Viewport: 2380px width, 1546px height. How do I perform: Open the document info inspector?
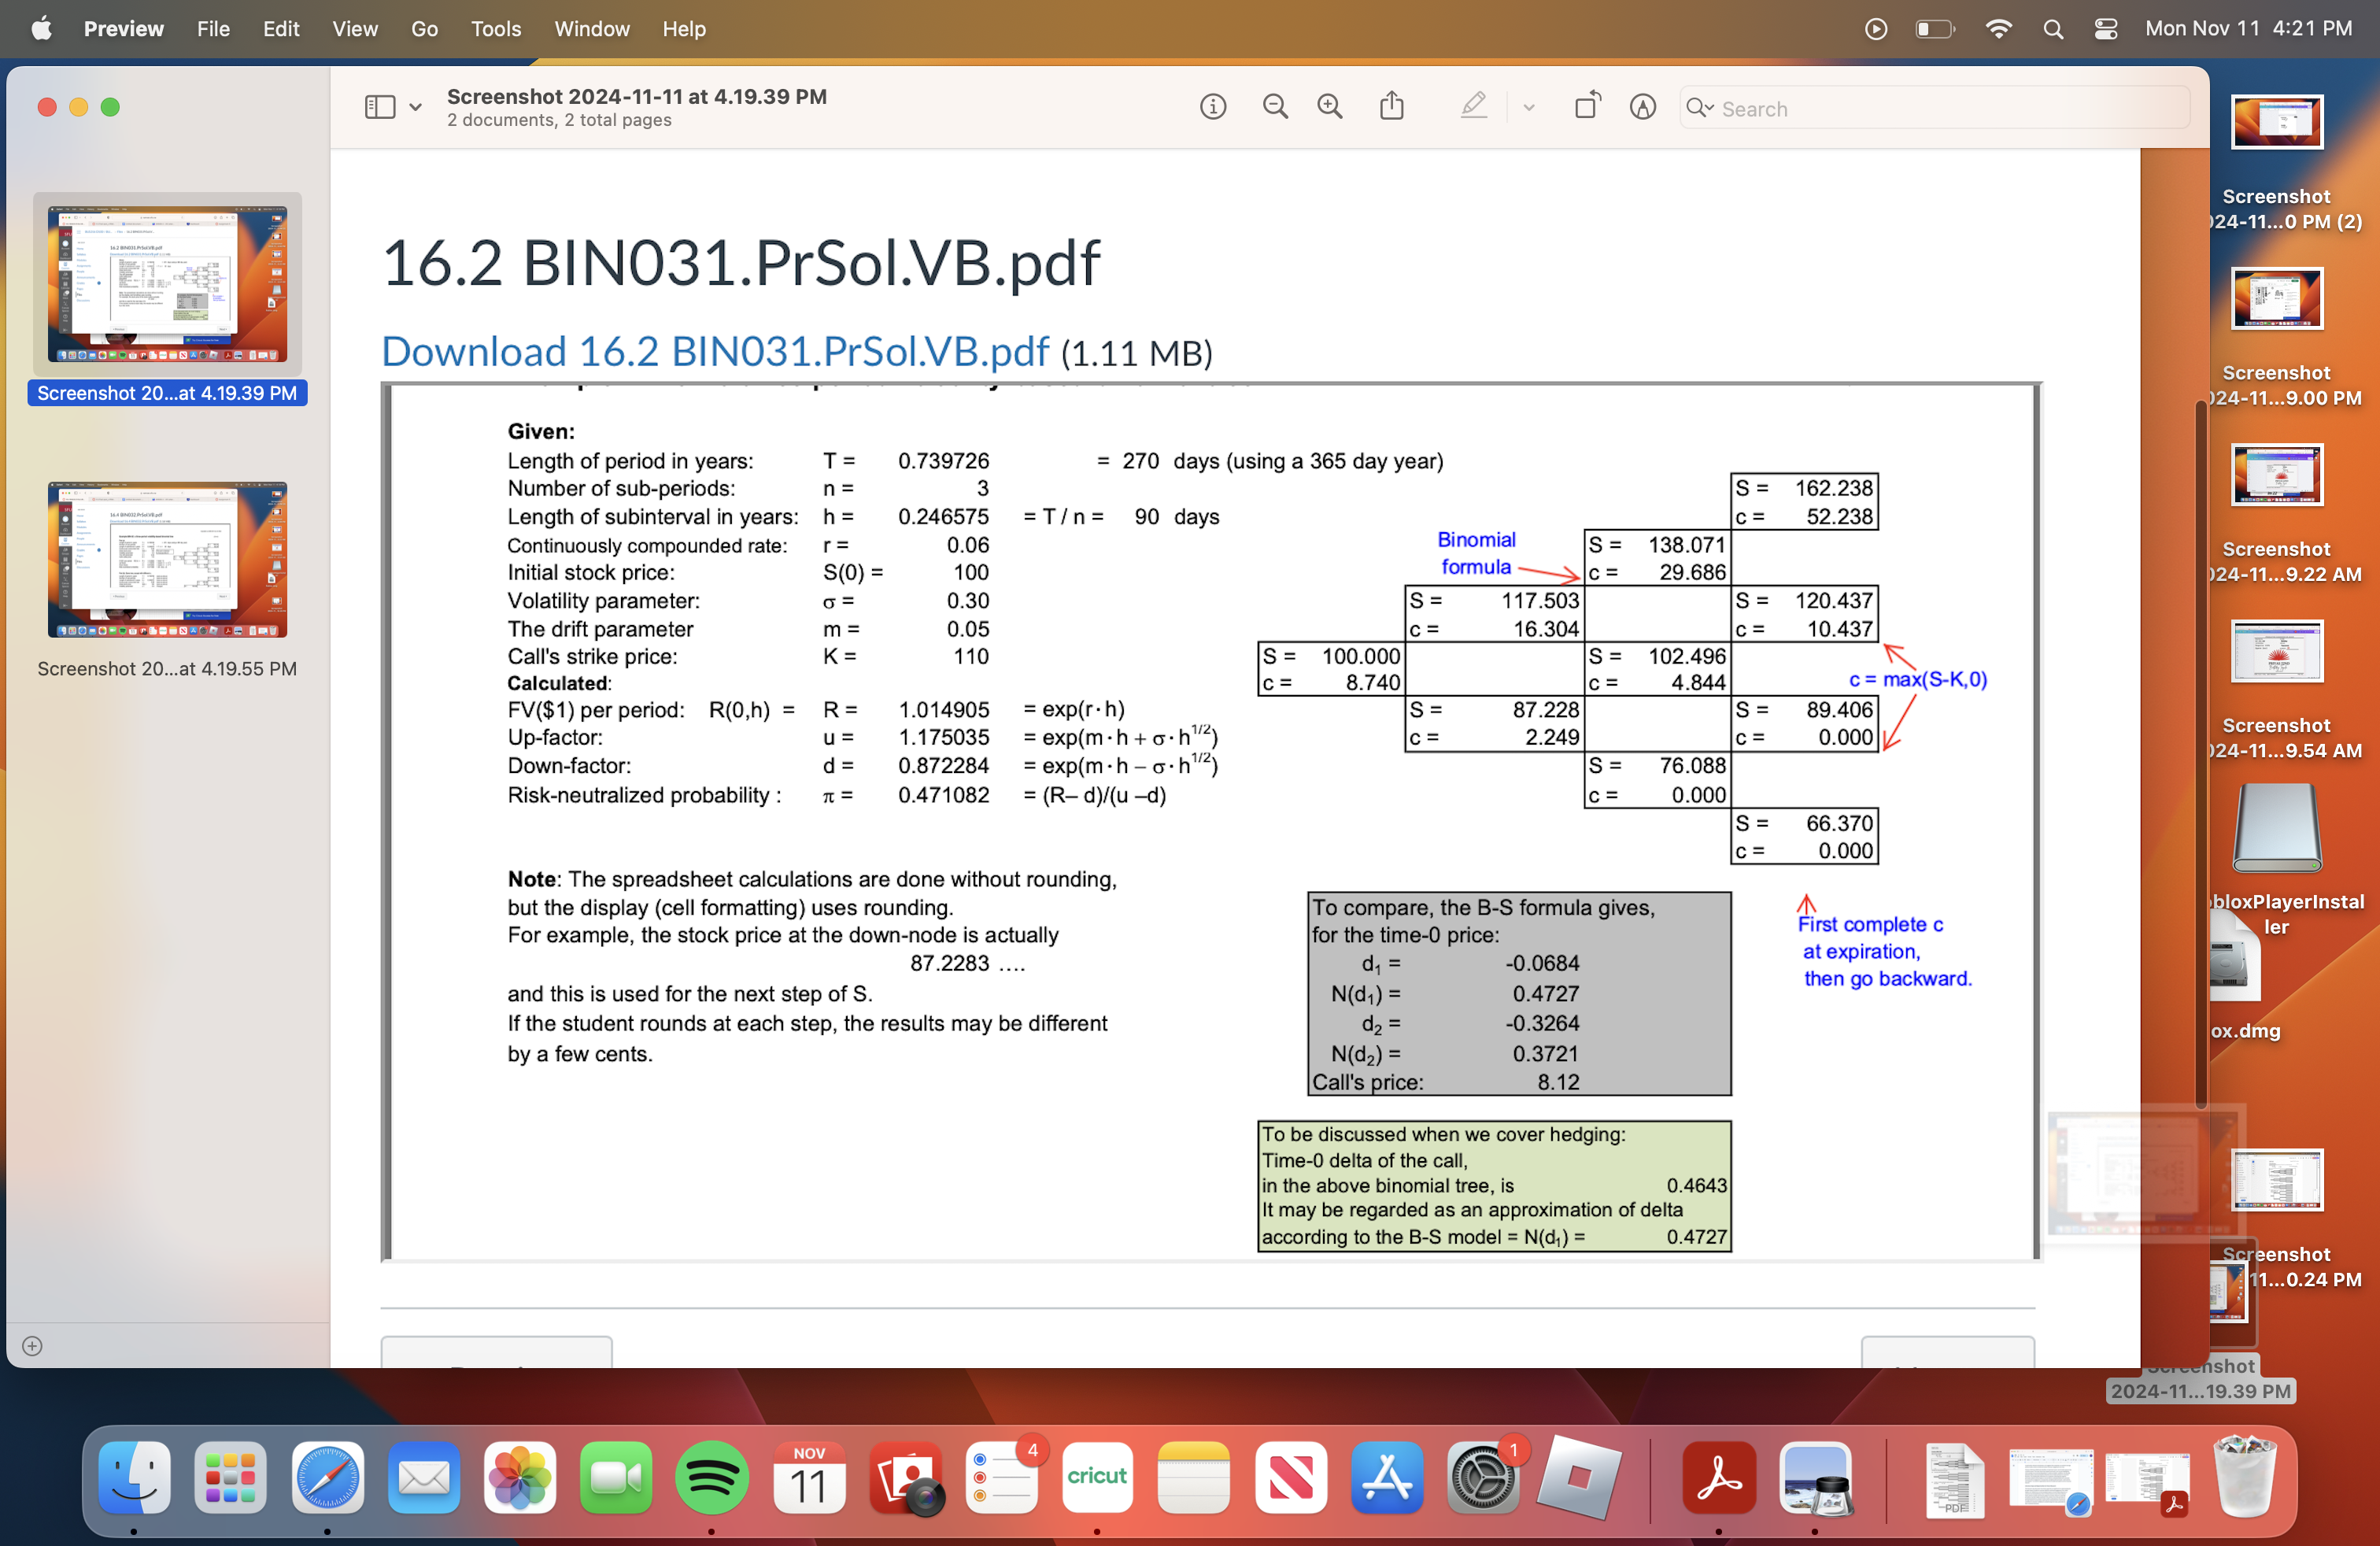[1213, 106]
